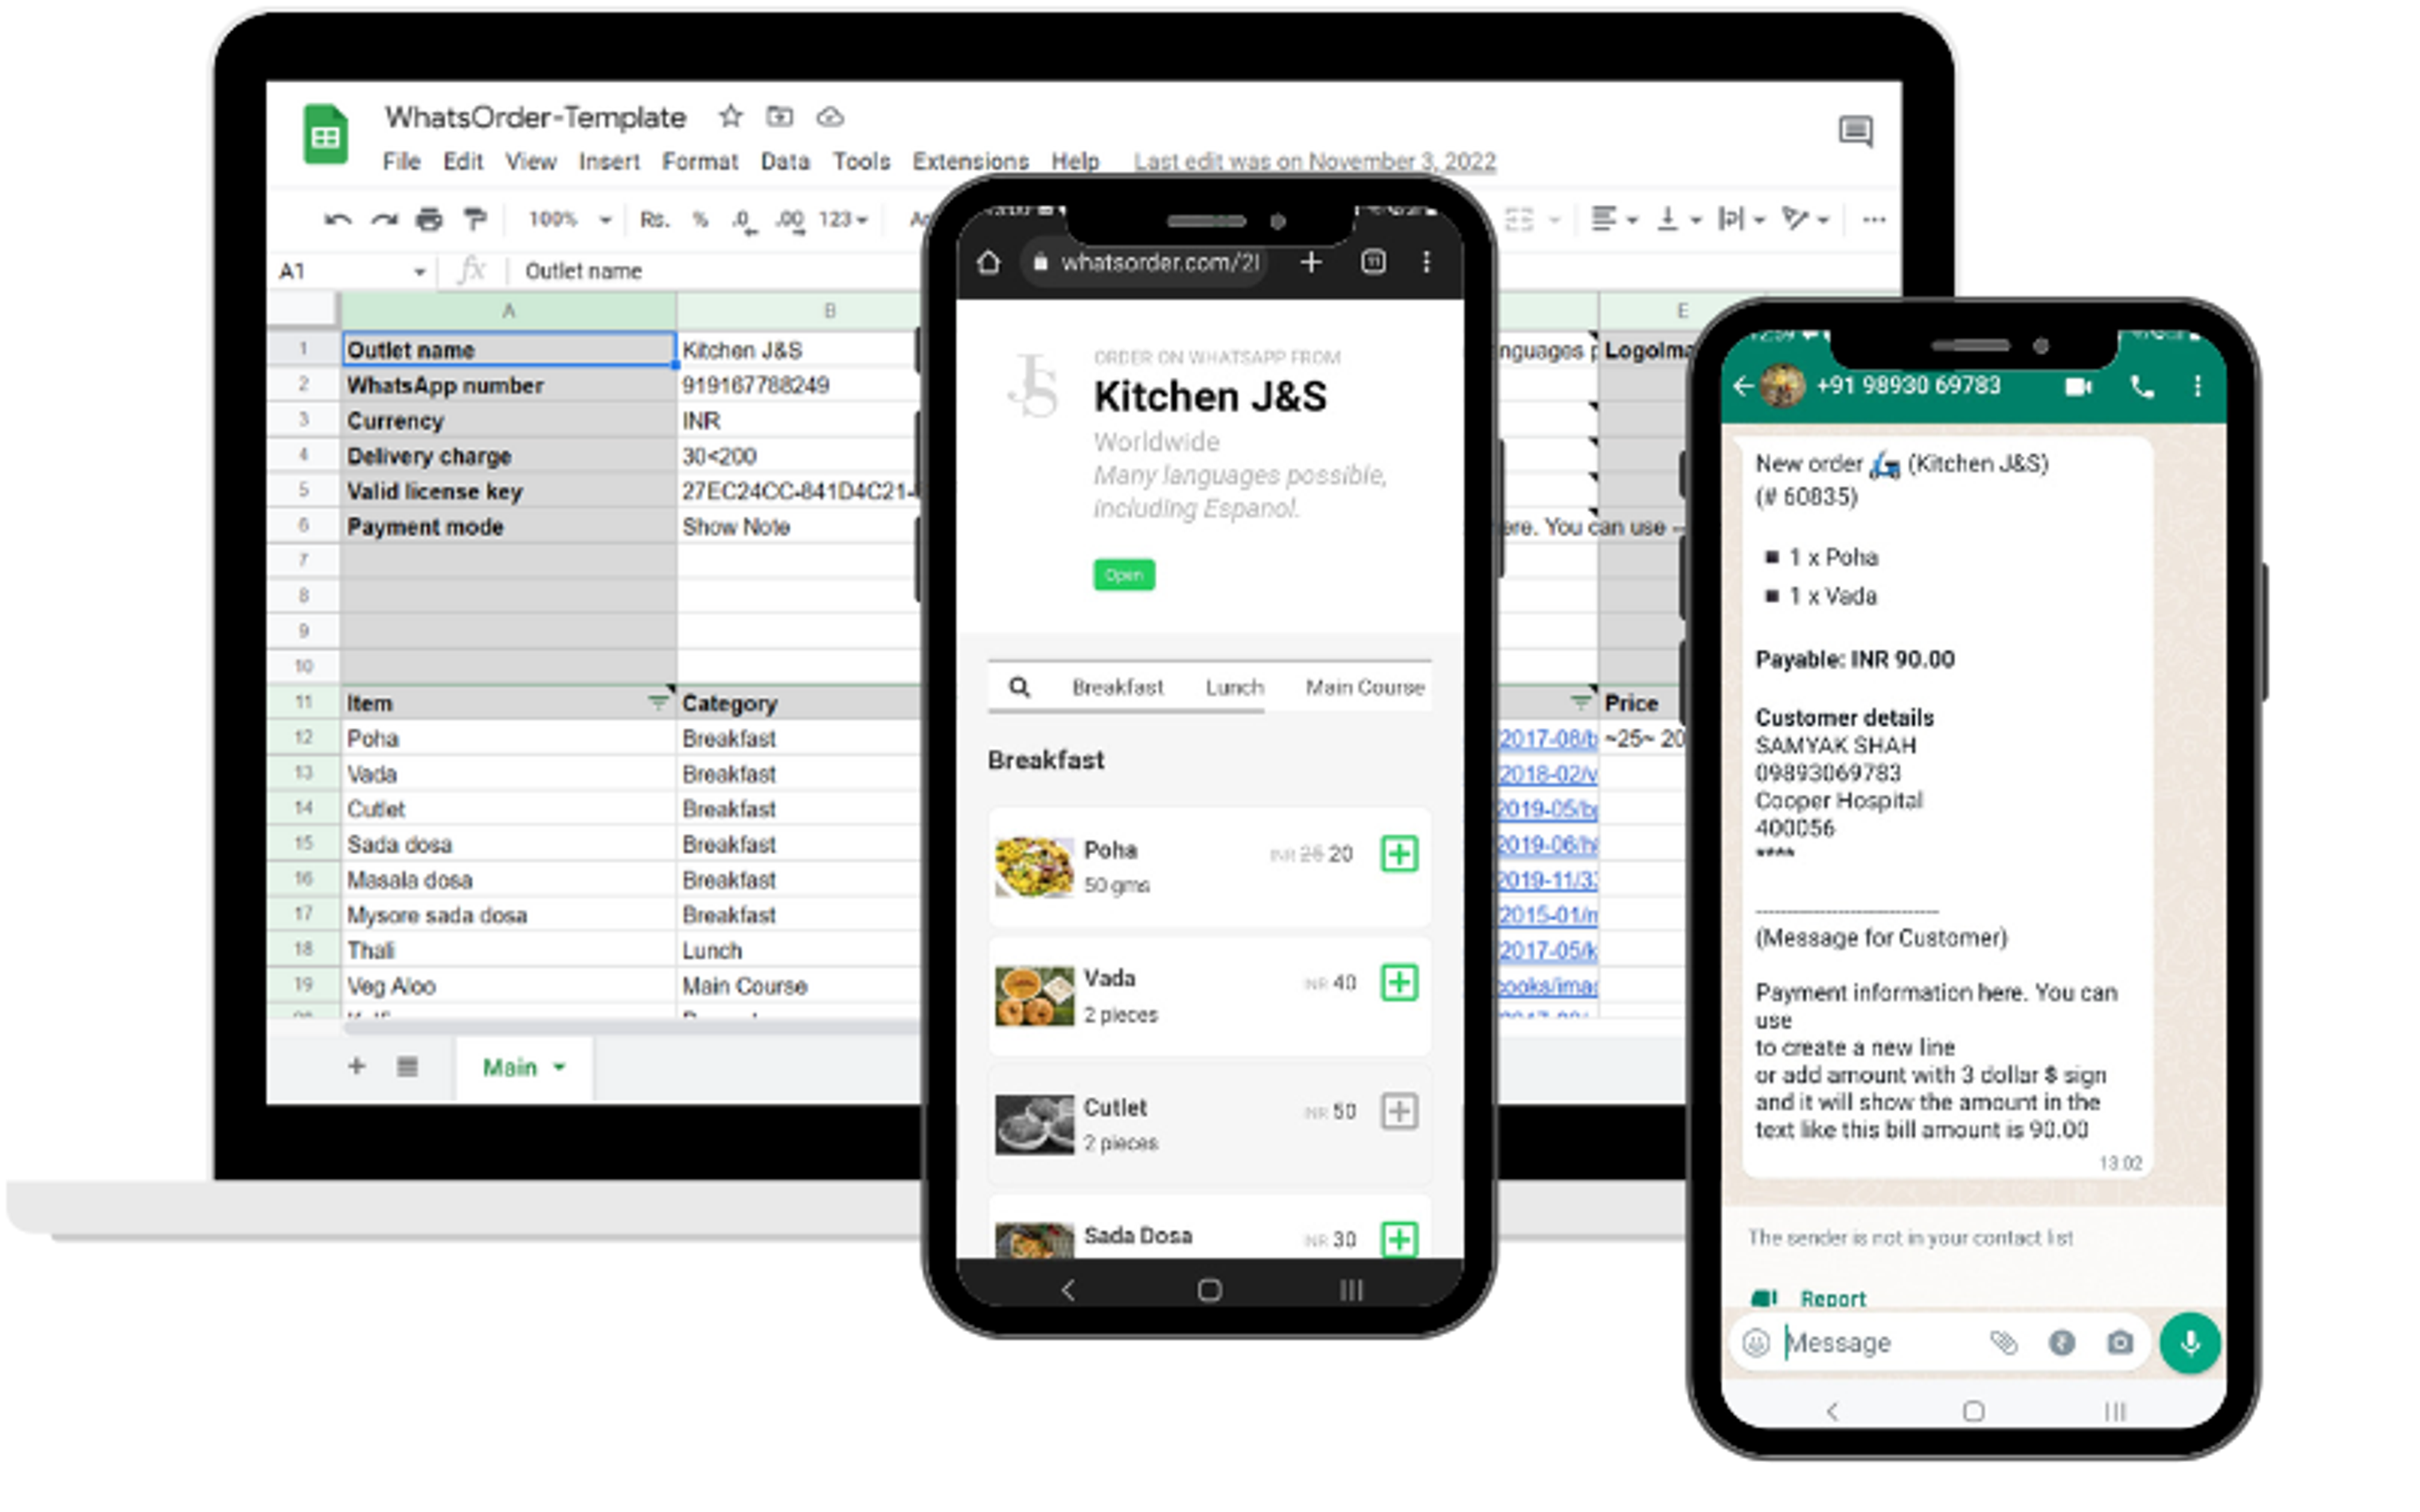Viewport: 2420px width, 1512px height.
Task: Add Sada Dosa to the order
Action: pyautogui.click(x=1399, y=1239)
